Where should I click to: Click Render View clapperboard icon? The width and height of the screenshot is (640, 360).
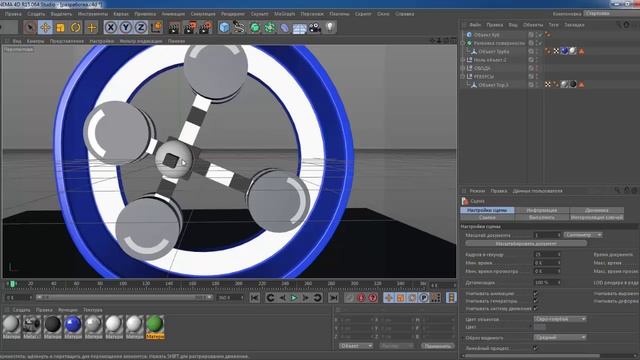[x=174, y=27]
